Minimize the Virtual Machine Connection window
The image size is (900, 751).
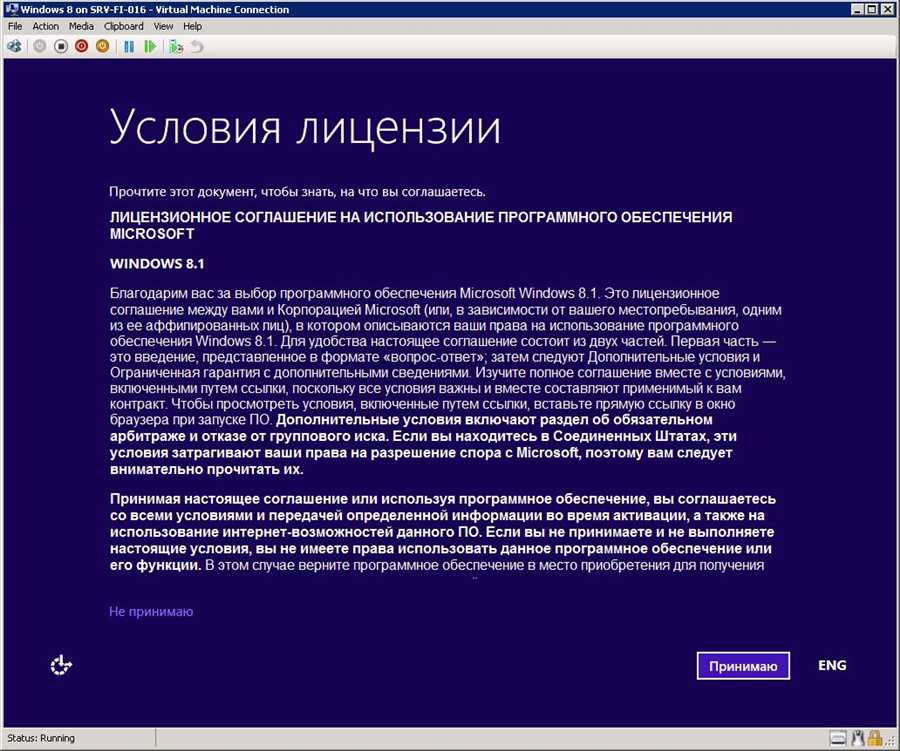(x=858, y=9)
